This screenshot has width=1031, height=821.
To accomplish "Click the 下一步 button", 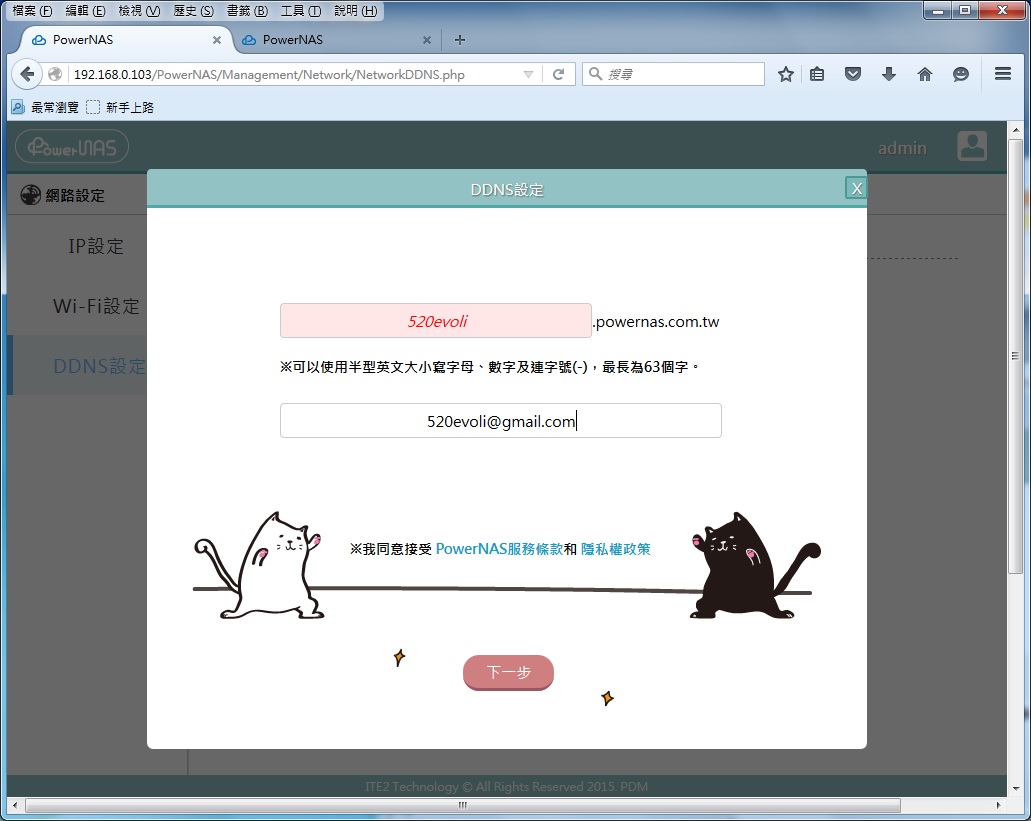I will pos(508,672).
